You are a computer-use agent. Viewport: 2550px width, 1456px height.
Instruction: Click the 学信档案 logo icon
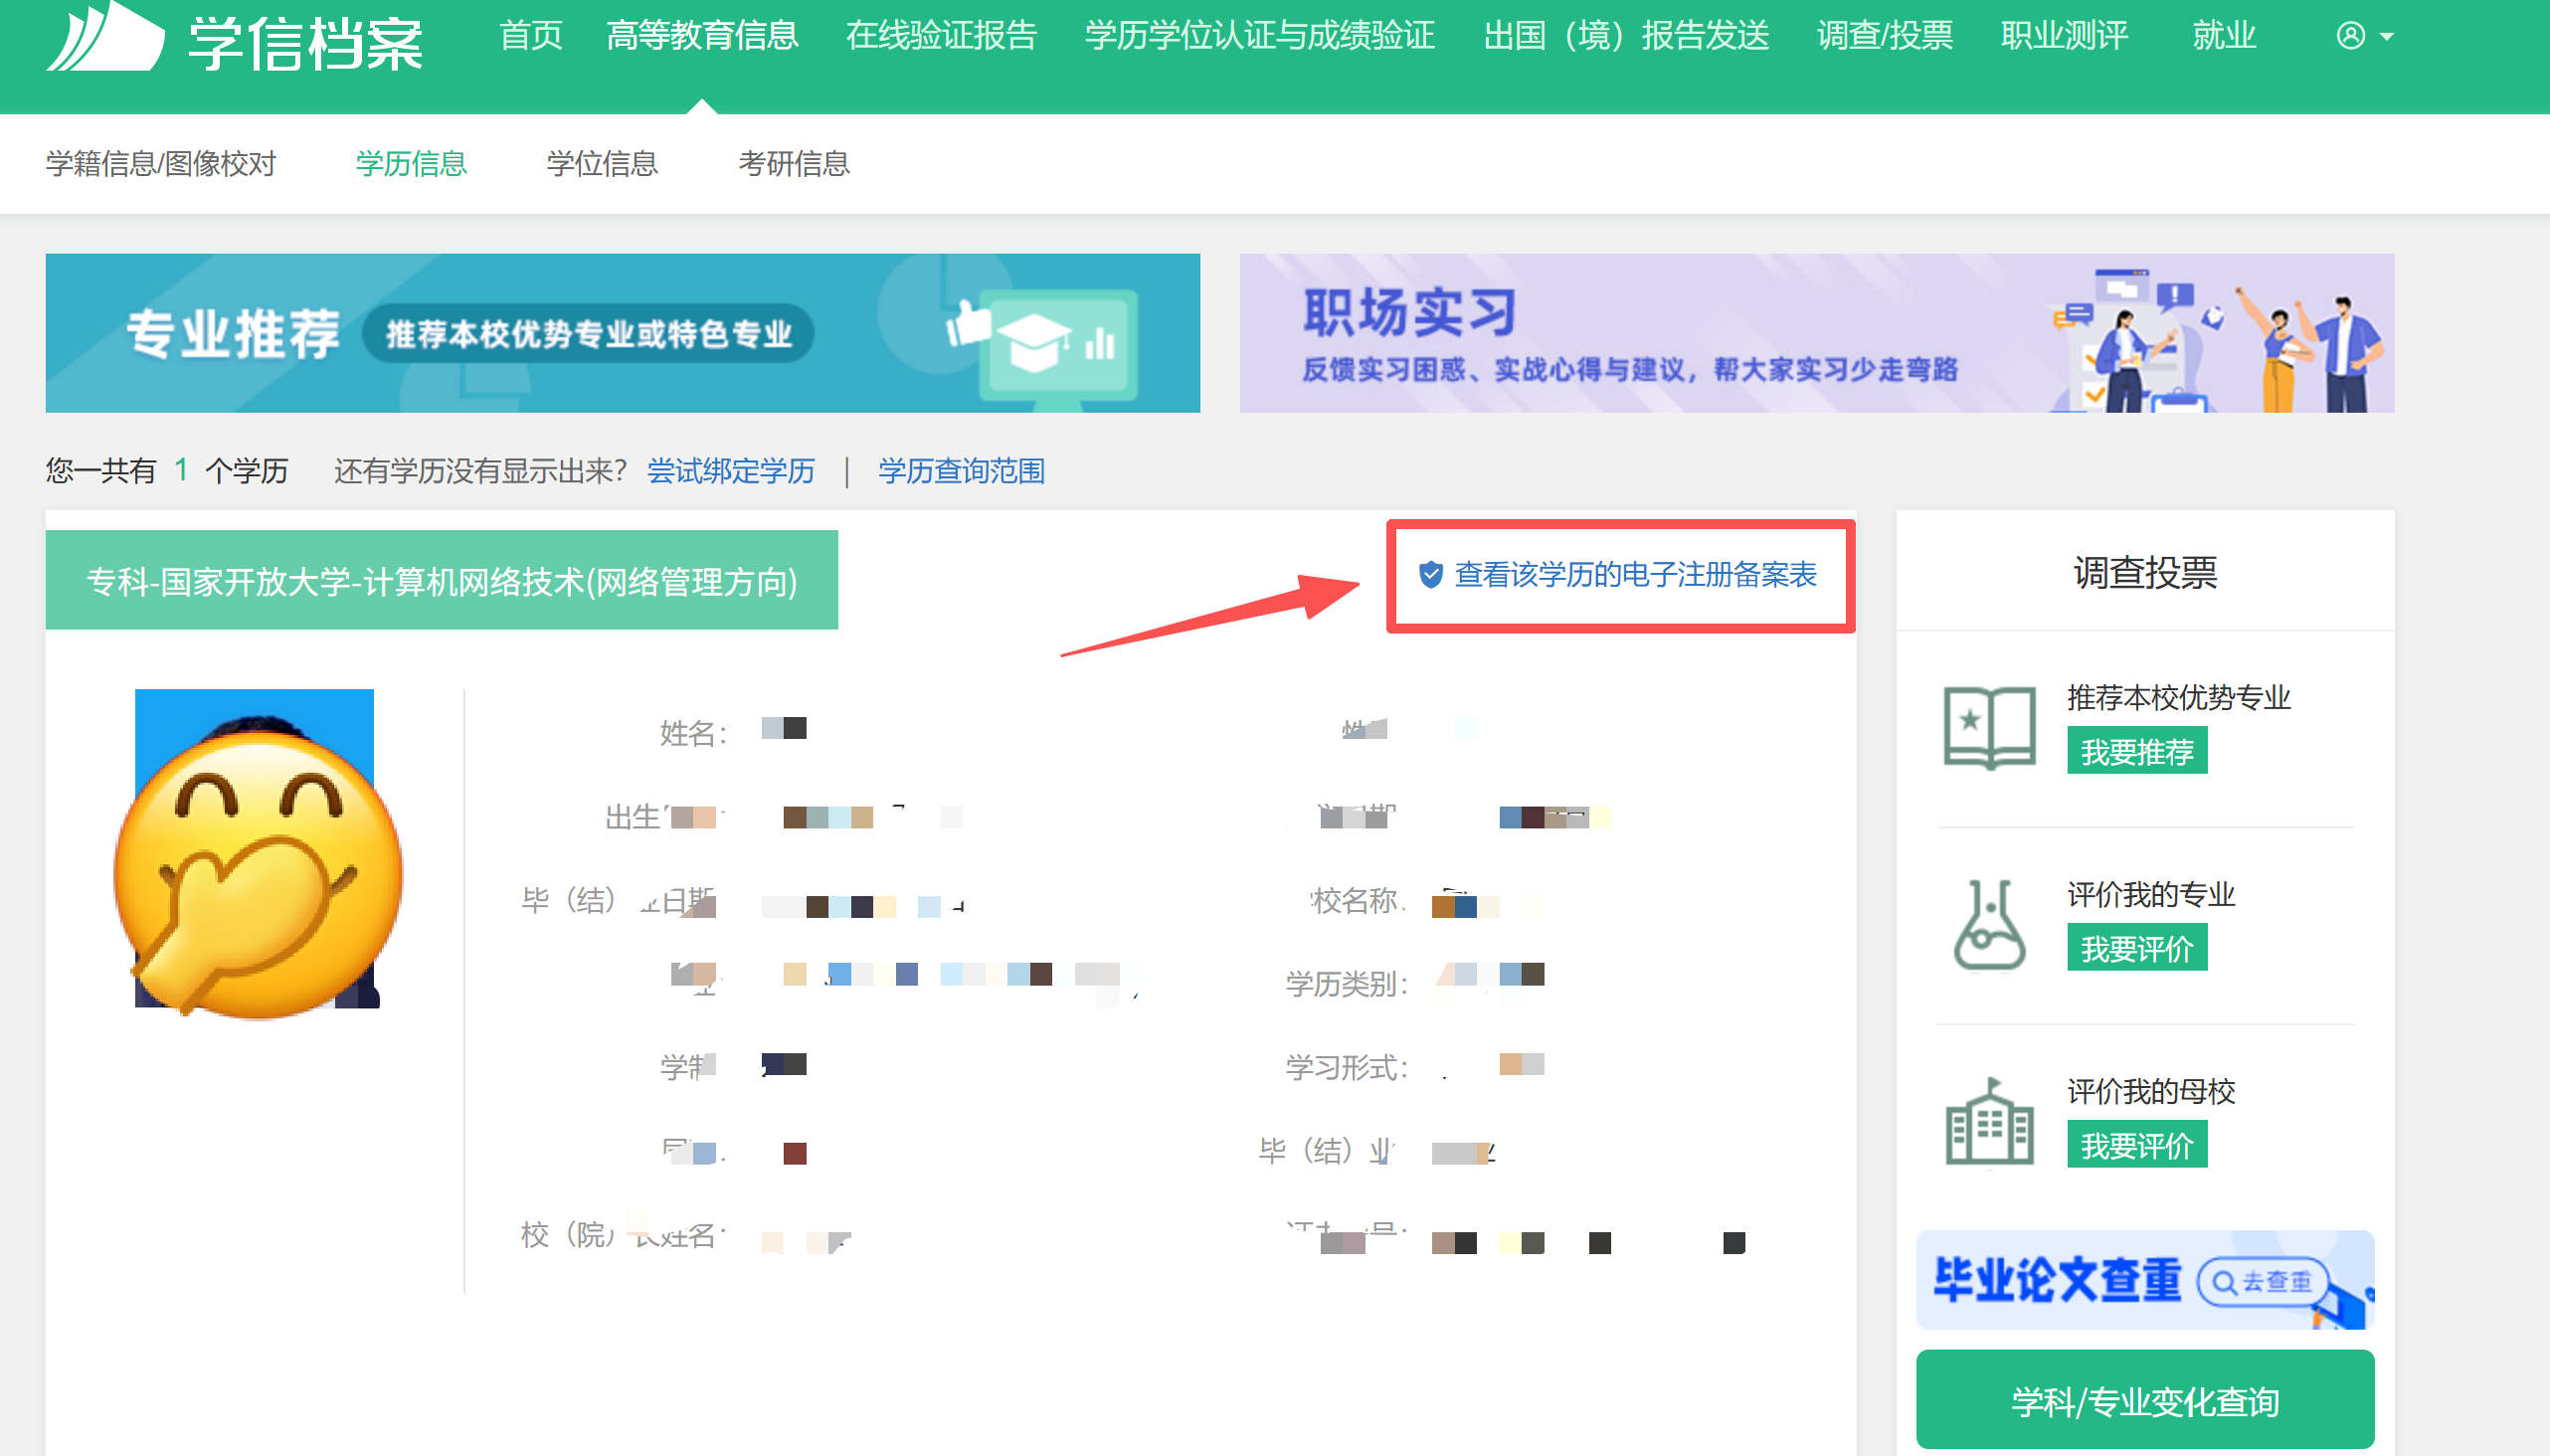pyautogui.click(x=105, y=36)
